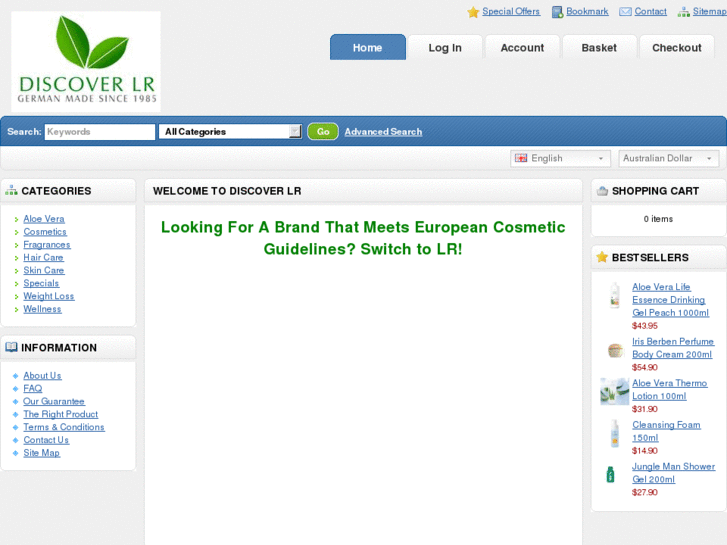Screen dimensions: 727x545
Task: Click the $43.95 price text
Action: pos(644,326)
